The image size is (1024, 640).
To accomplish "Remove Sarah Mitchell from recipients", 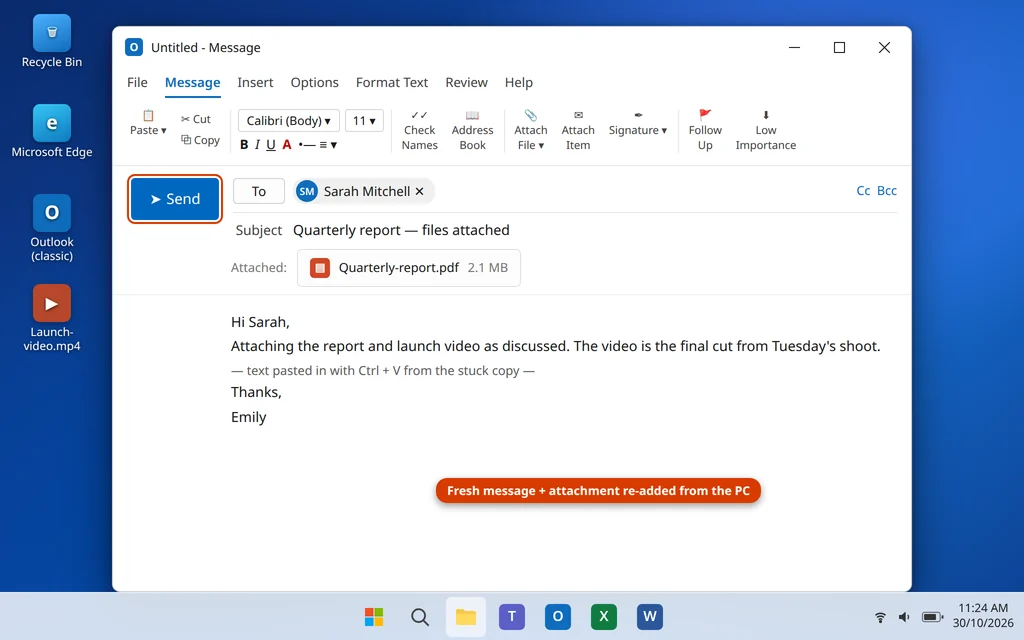I will (x=419, y=191).
